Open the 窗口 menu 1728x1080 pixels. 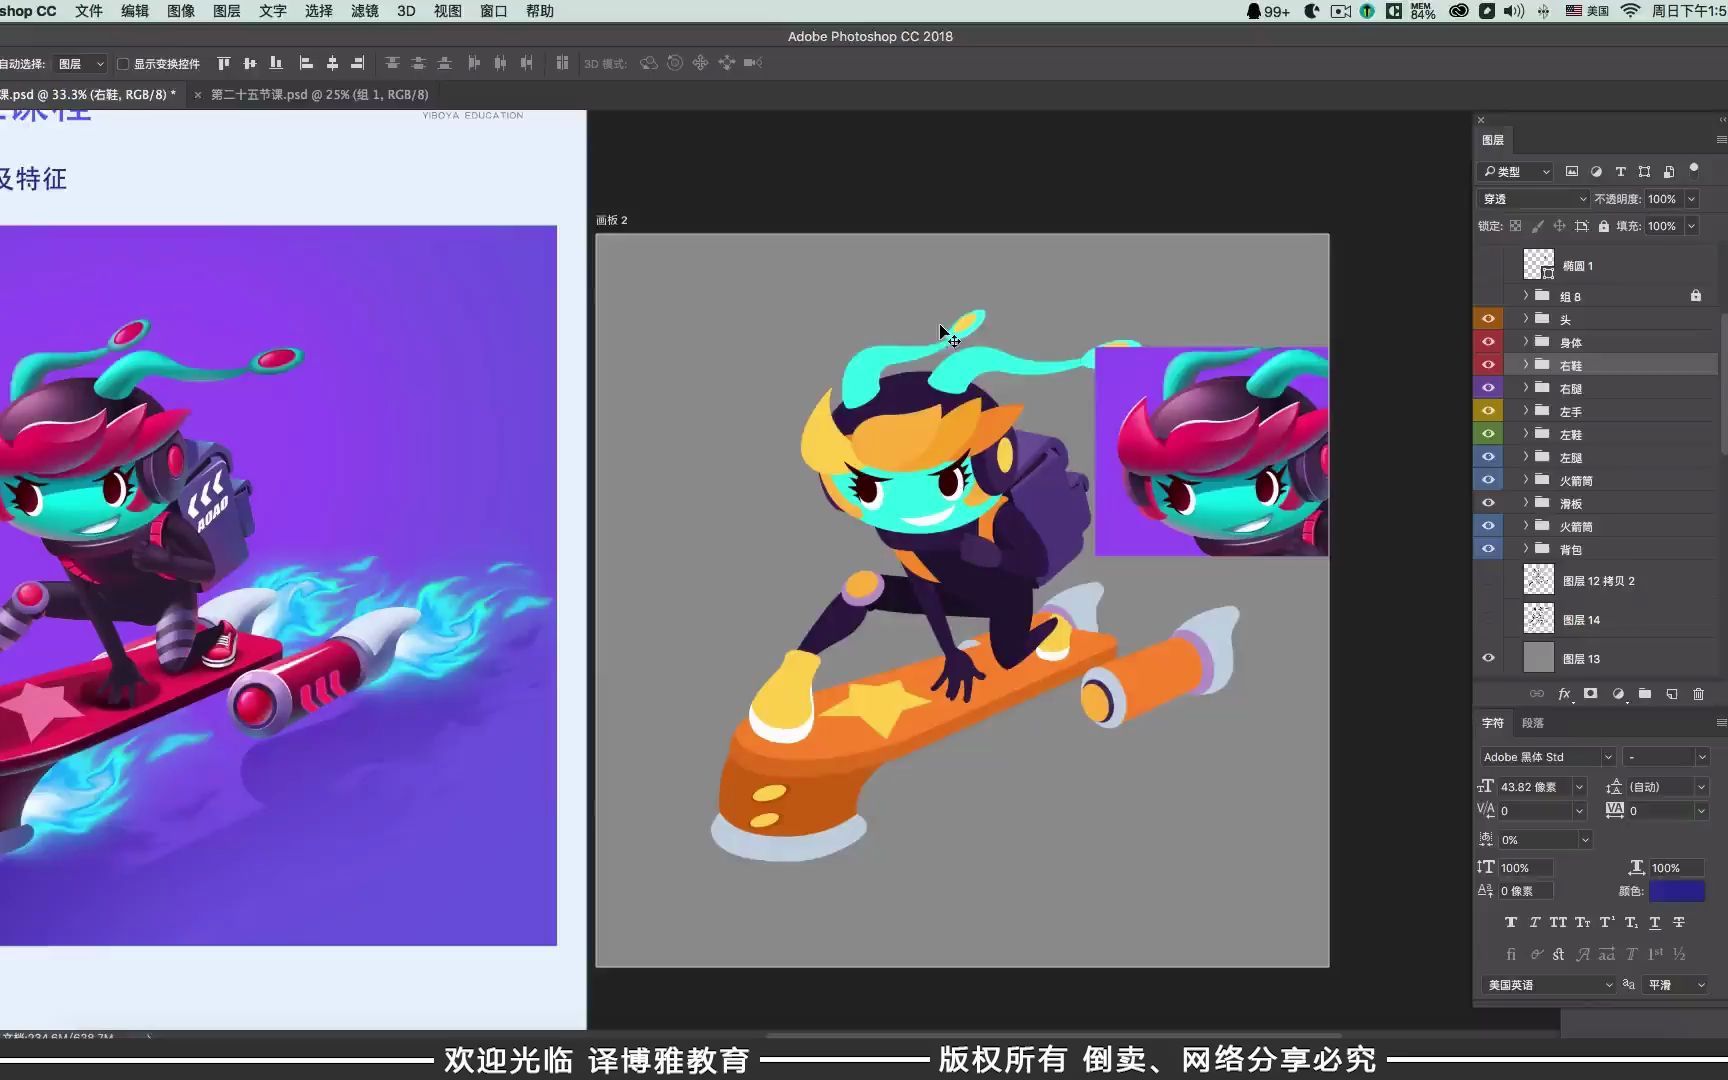494,11
